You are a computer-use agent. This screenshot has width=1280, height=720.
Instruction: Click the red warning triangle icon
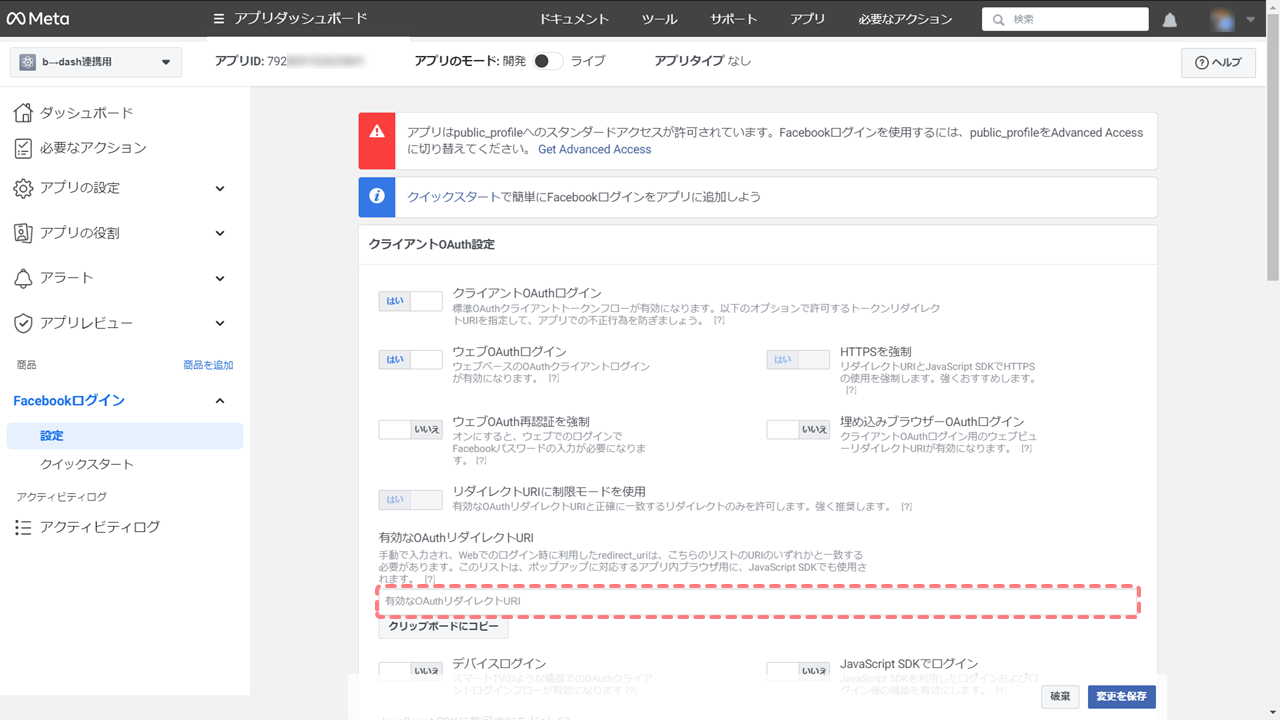tap(377, 131)
